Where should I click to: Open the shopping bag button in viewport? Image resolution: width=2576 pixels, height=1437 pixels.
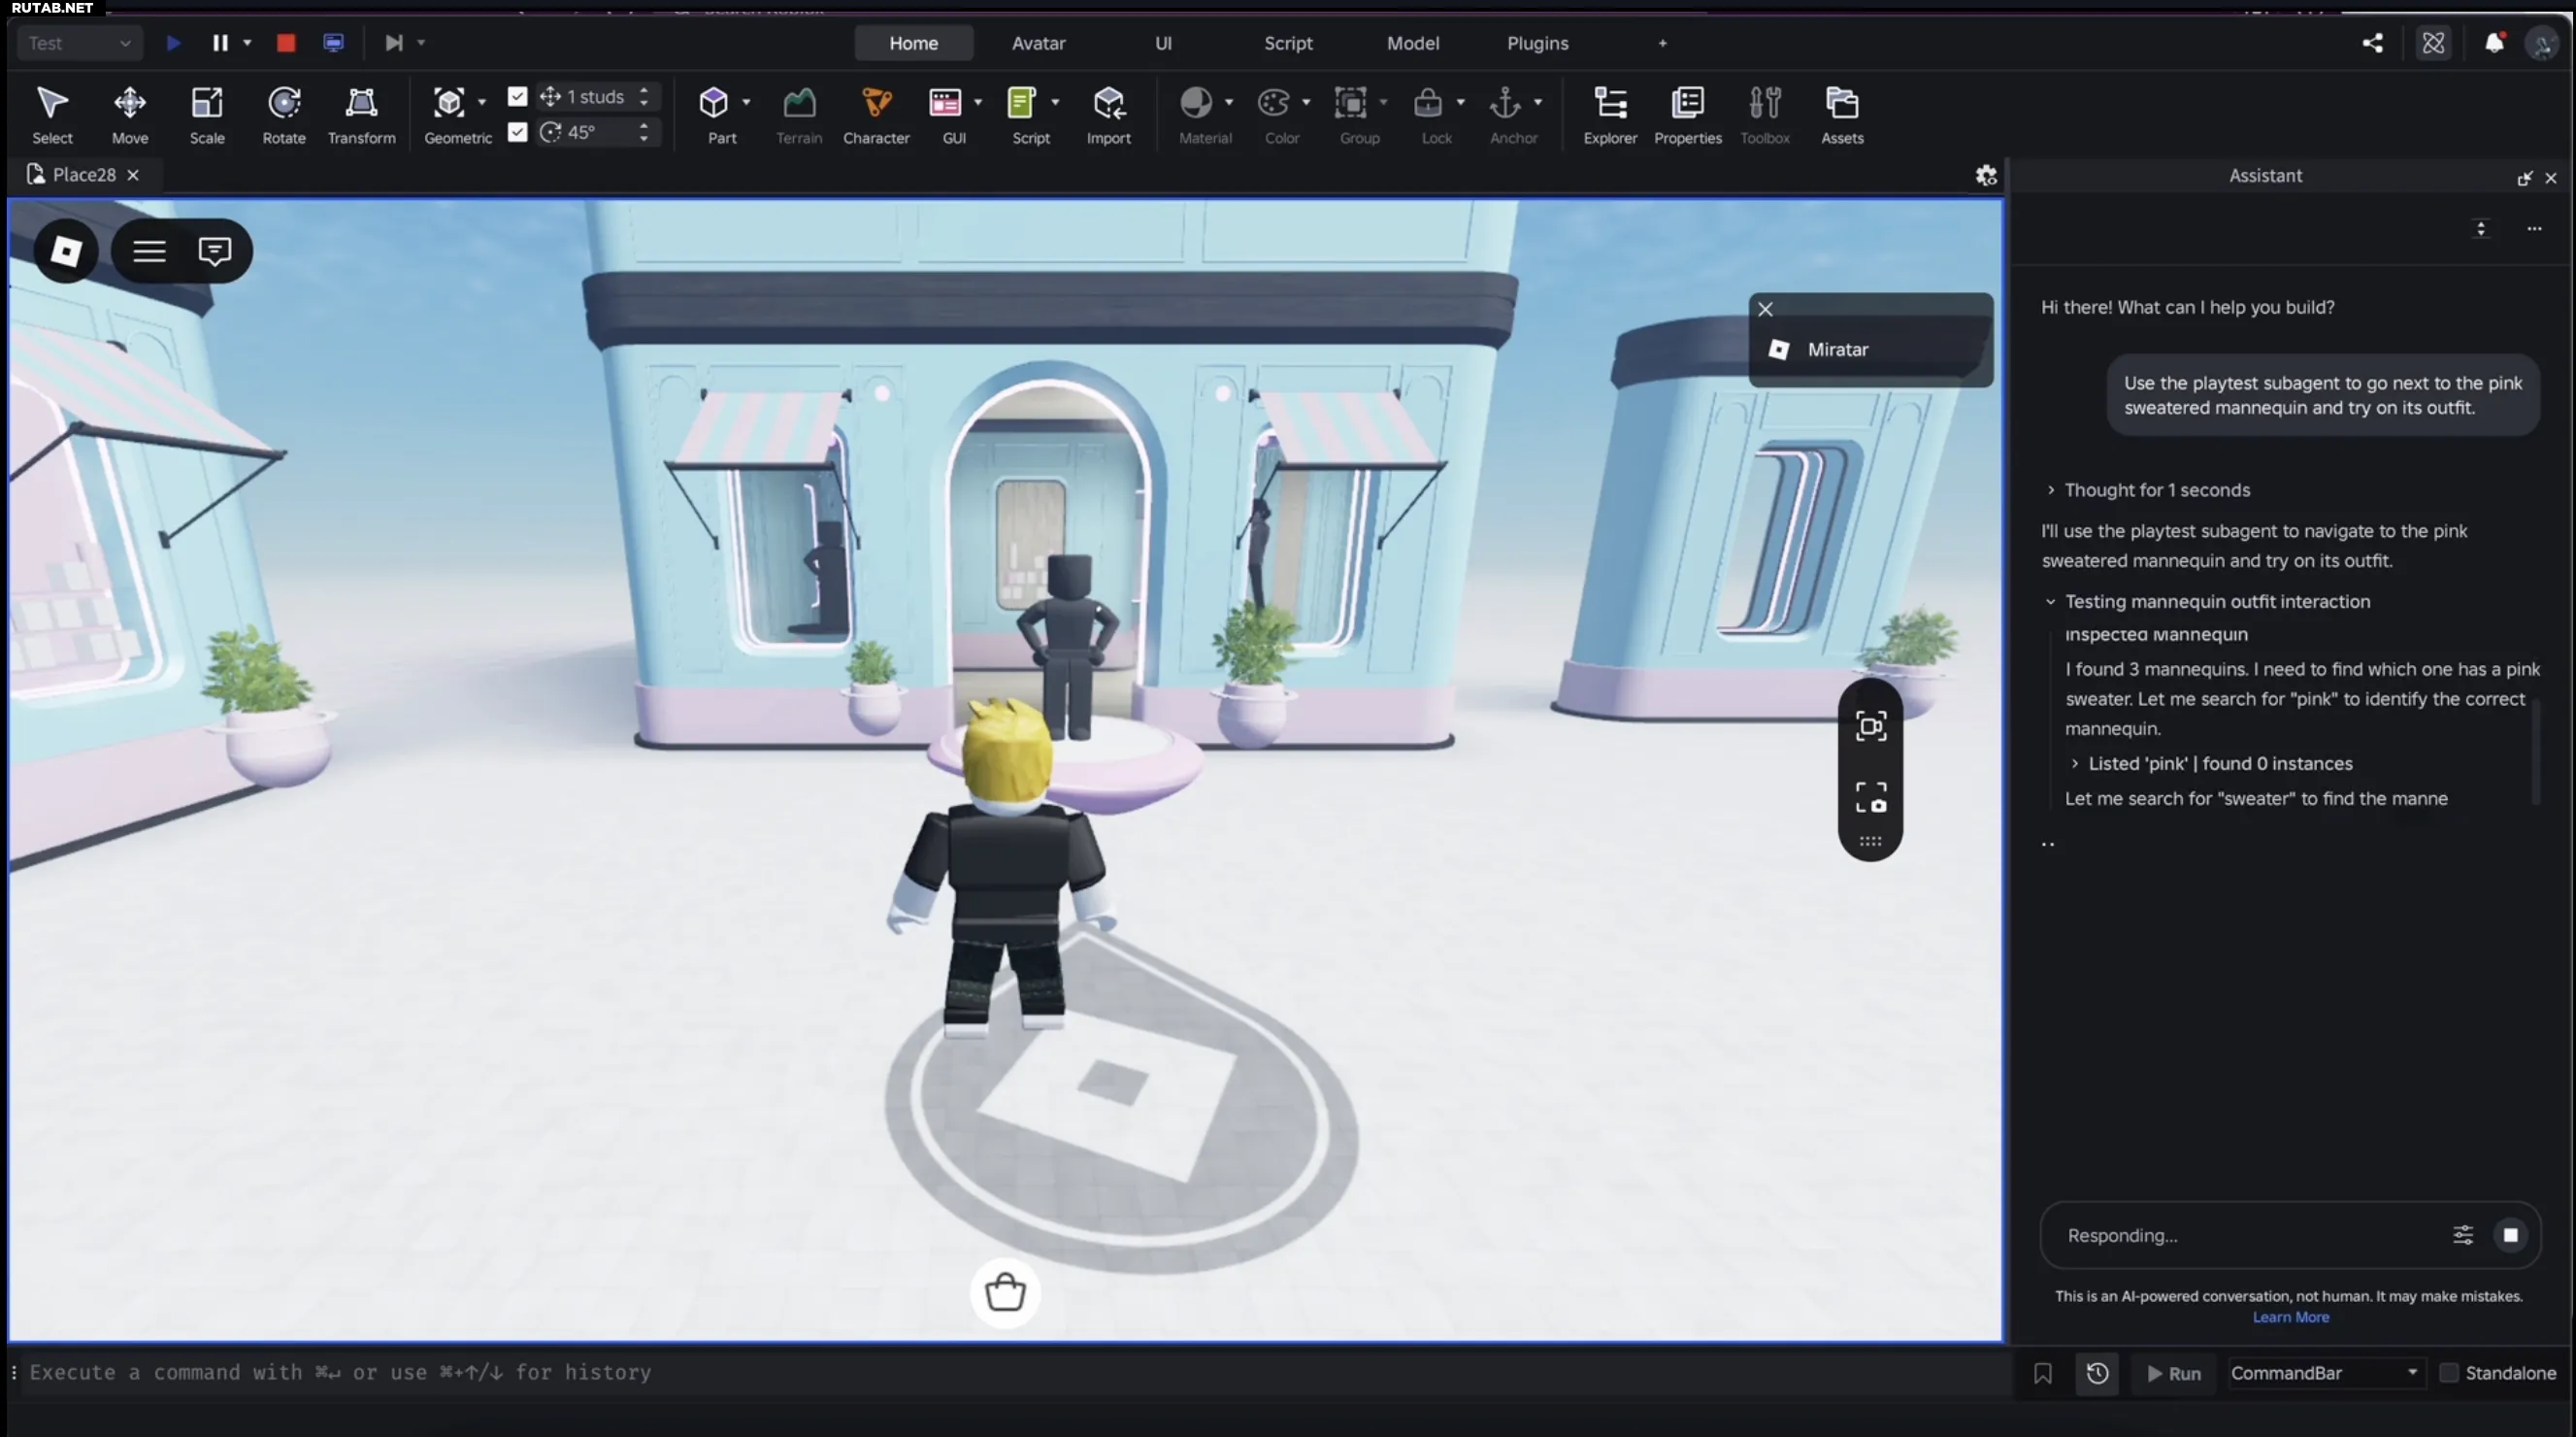point(1005,1292)
